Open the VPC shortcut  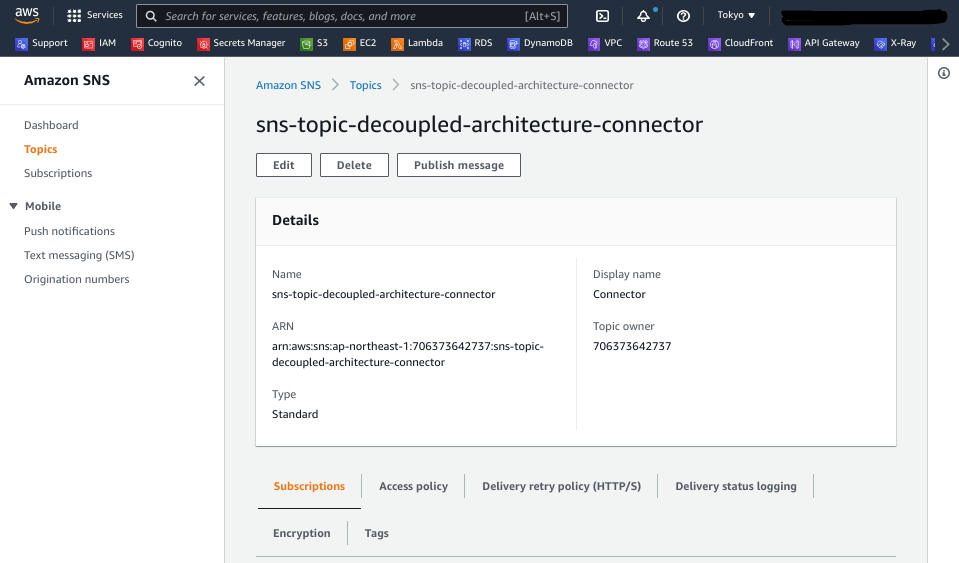(x=605, y=43)
